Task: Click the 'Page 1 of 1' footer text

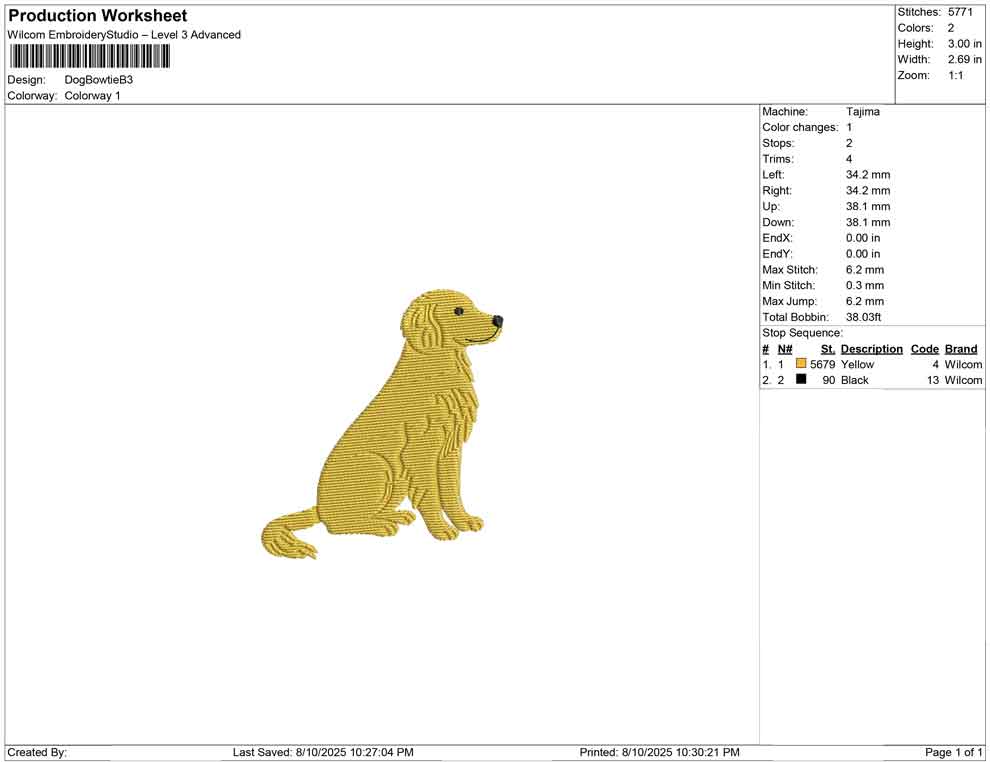Action: coord(954,752)
